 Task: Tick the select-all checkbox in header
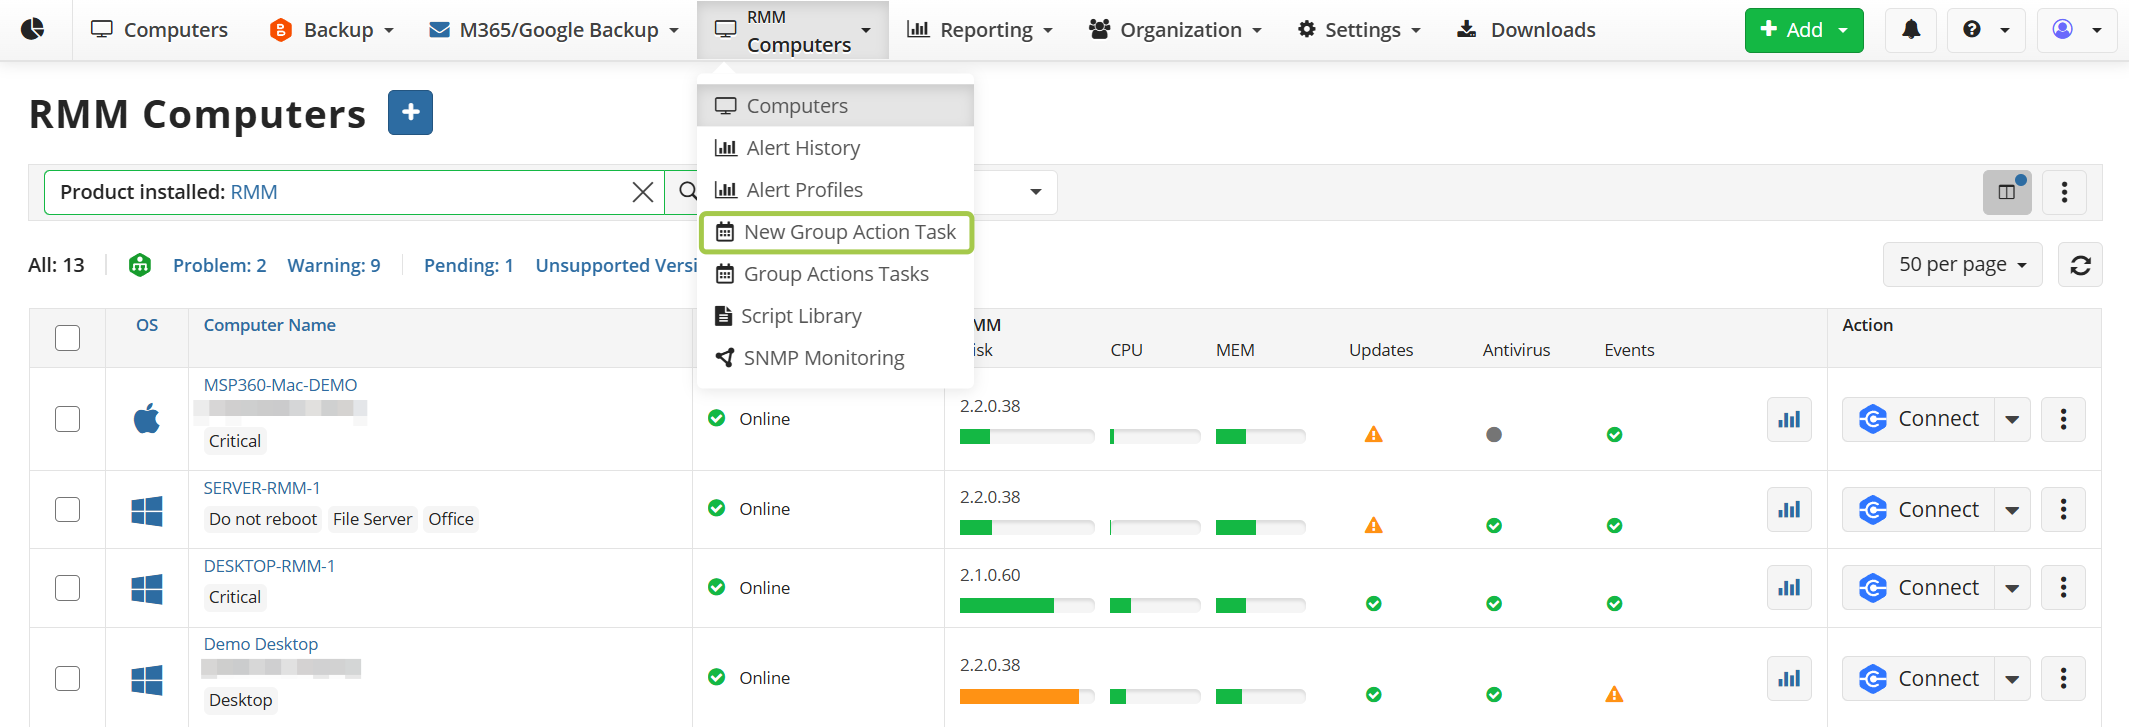click(x=67, y=338)
